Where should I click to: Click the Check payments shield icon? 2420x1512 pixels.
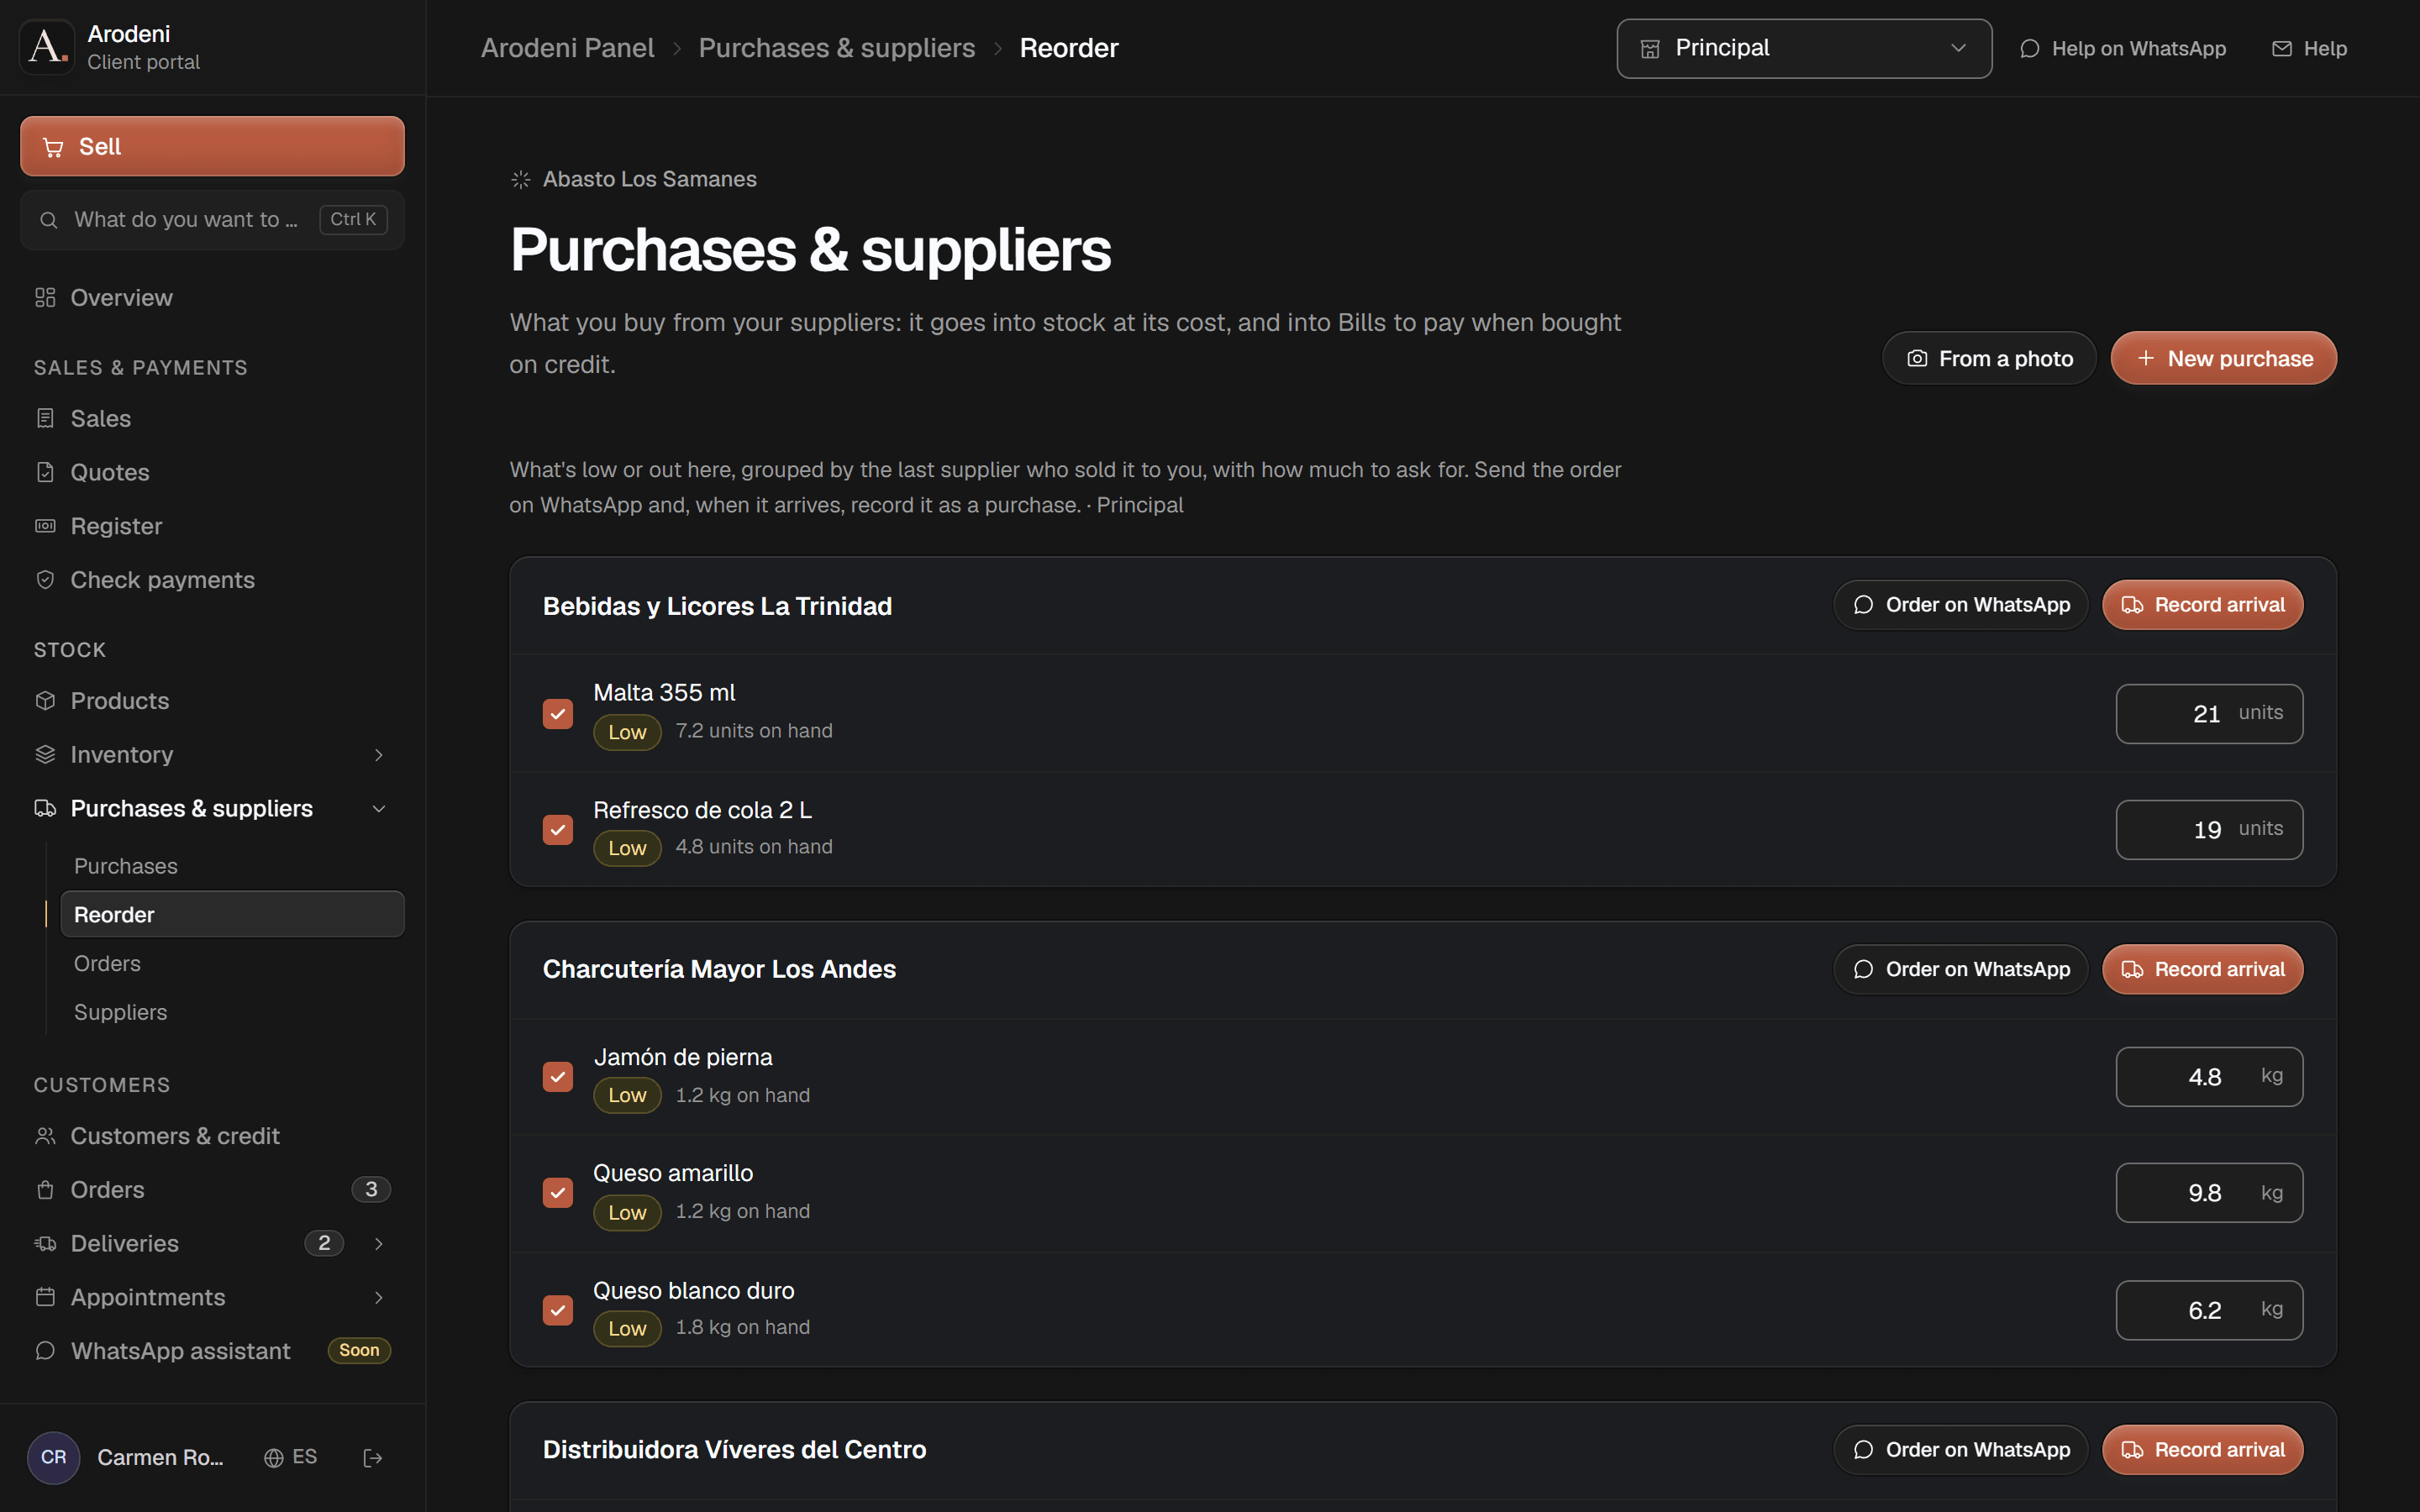(45, 580)
